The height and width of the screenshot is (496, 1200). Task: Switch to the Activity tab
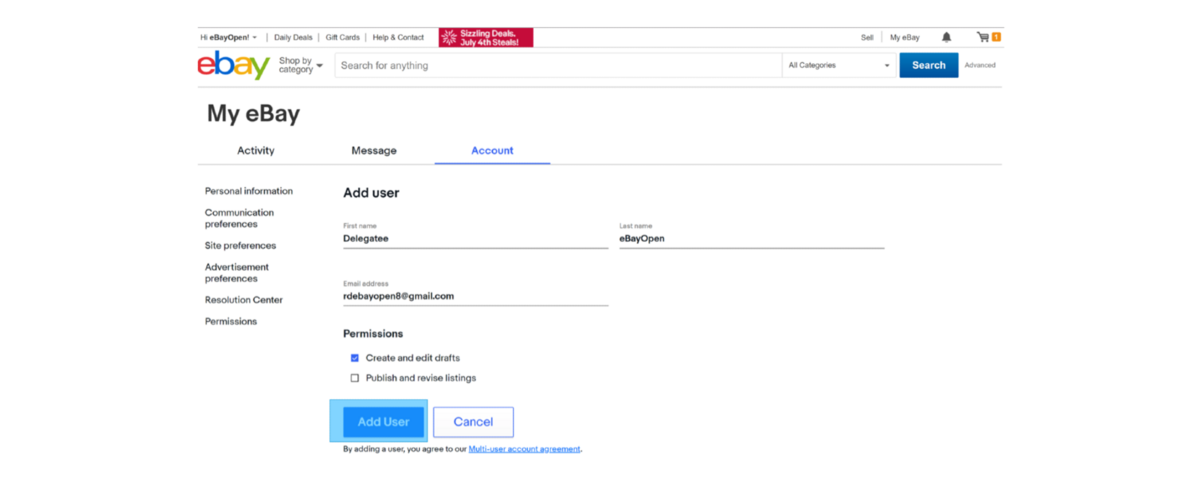[256, 151]
